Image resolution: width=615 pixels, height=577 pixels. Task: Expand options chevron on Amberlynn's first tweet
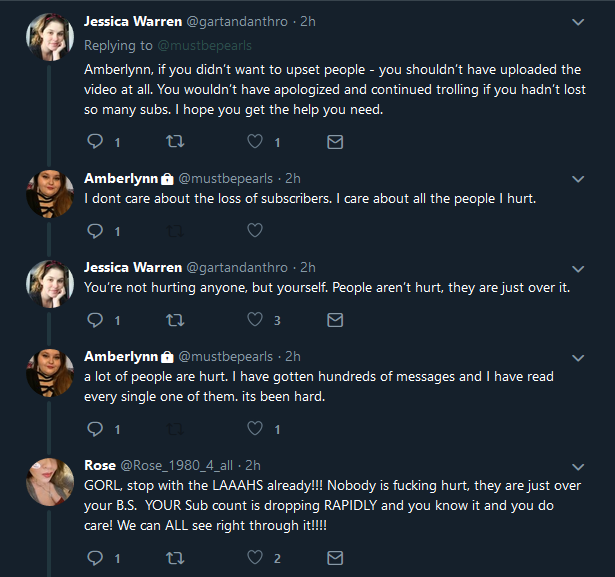tap(578, 179)
